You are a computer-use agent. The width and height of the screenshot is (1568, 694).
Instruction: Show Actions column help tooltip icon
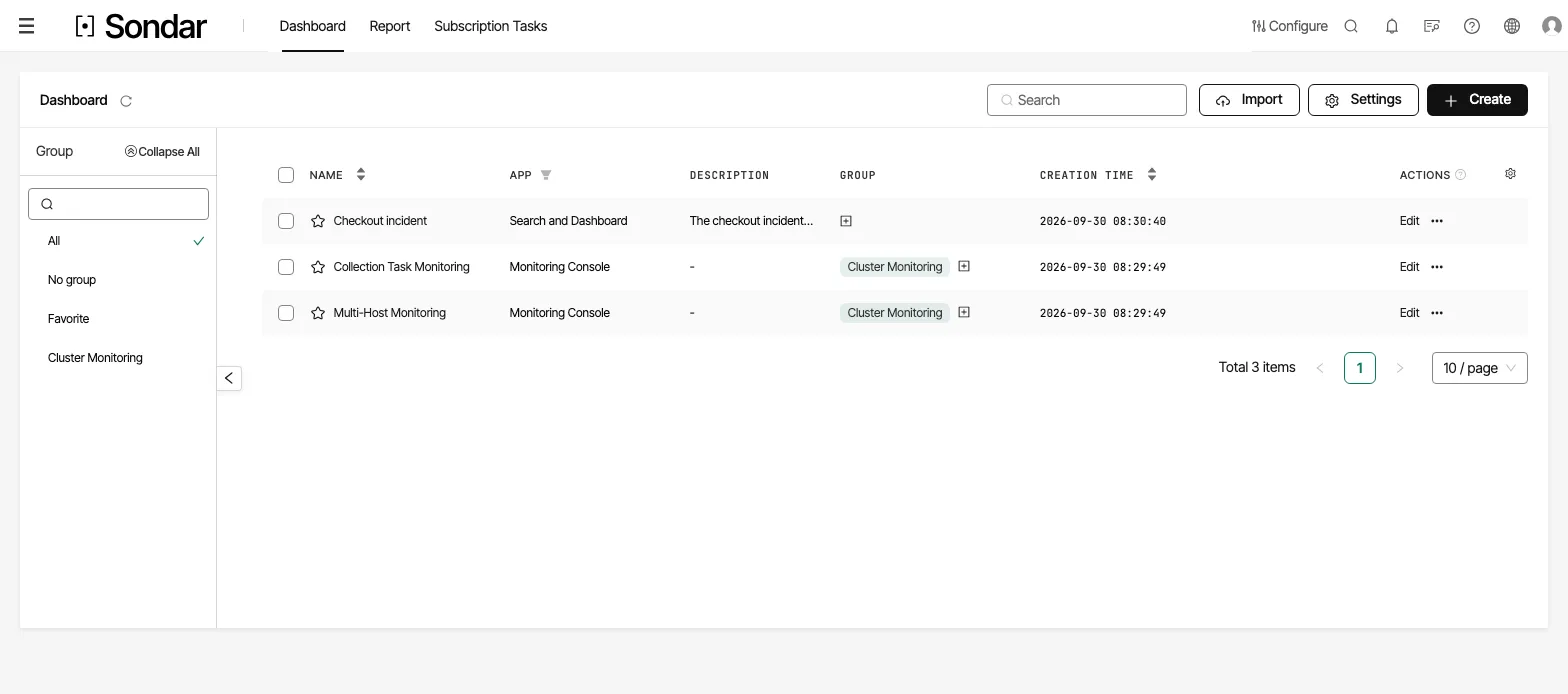tap(1460, 175)
